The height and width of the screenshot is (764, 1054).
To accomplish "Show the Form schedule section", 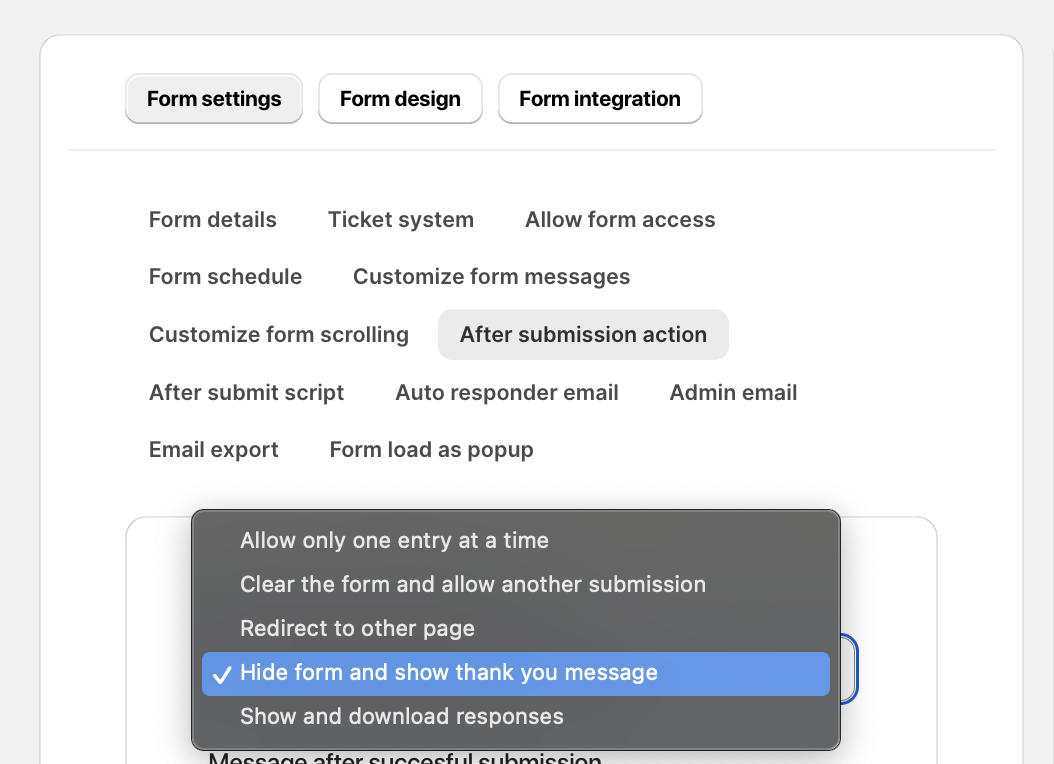I will tap(225, 277).
